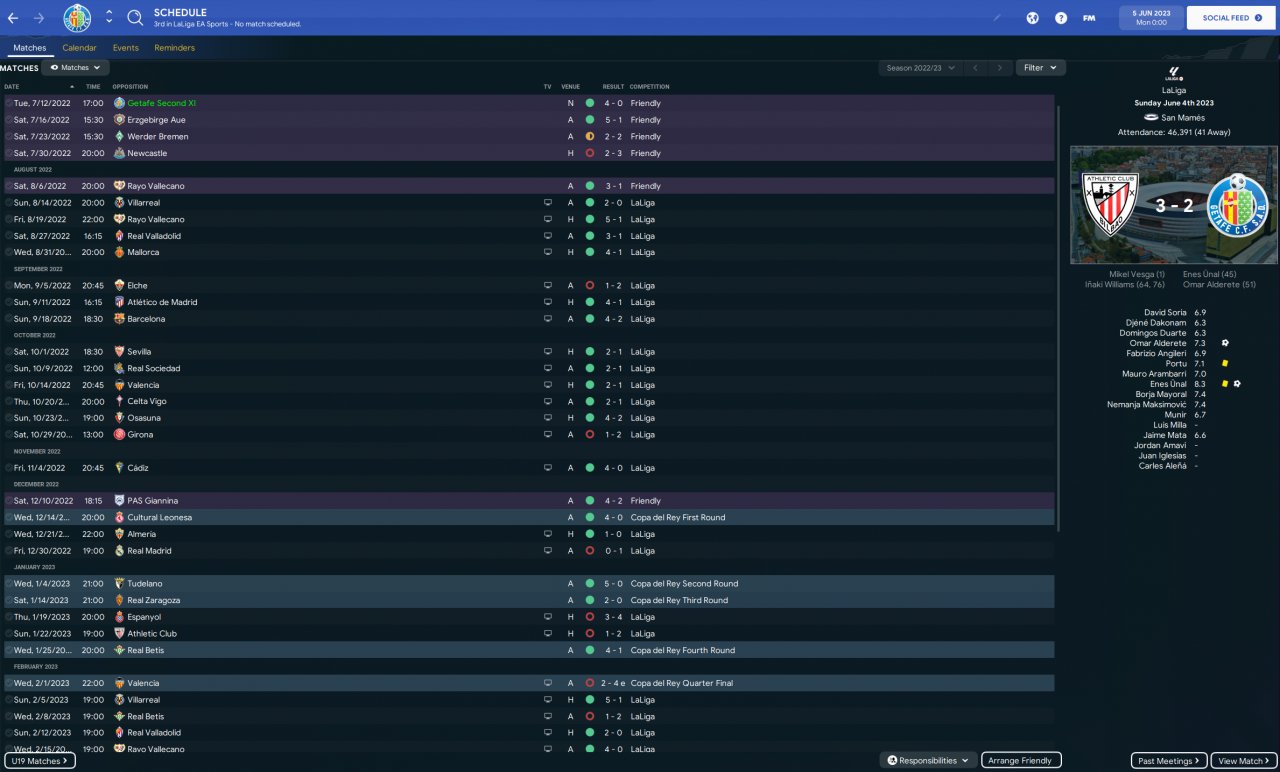Open U19 Matches
Viewport: 1280px width, 772px height.
40,761
